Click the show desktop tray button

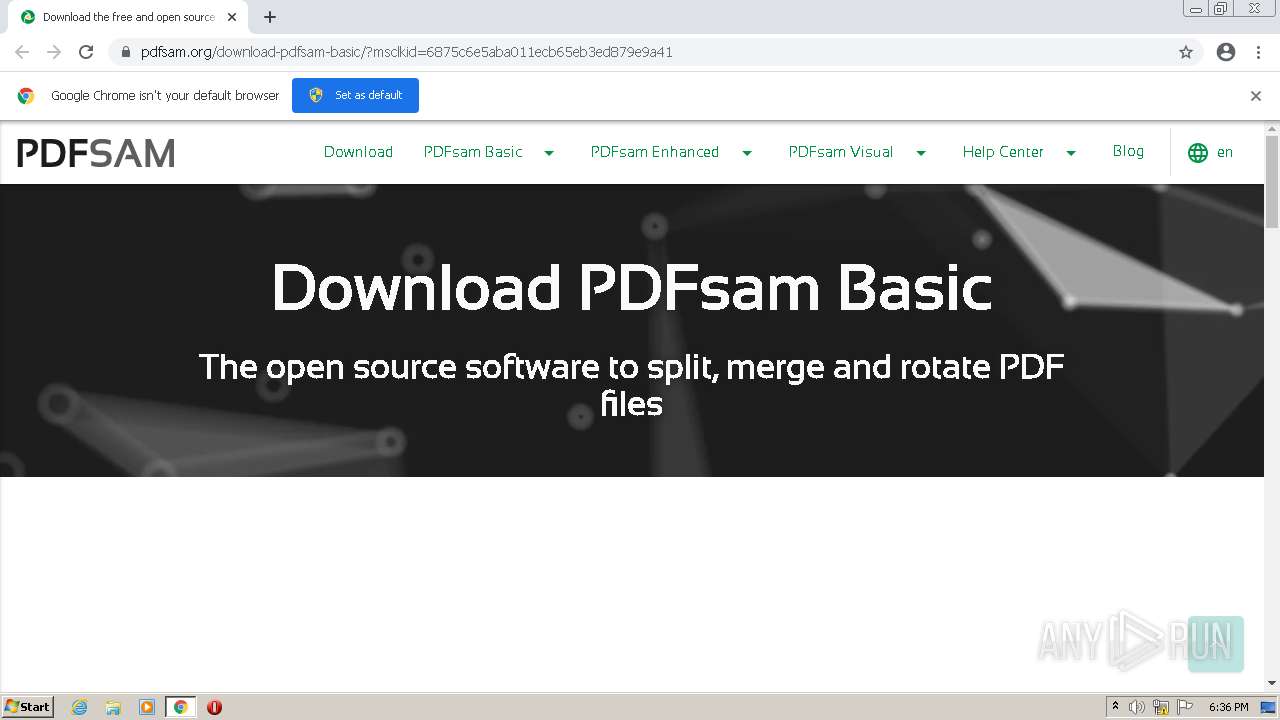(1268, 707)
